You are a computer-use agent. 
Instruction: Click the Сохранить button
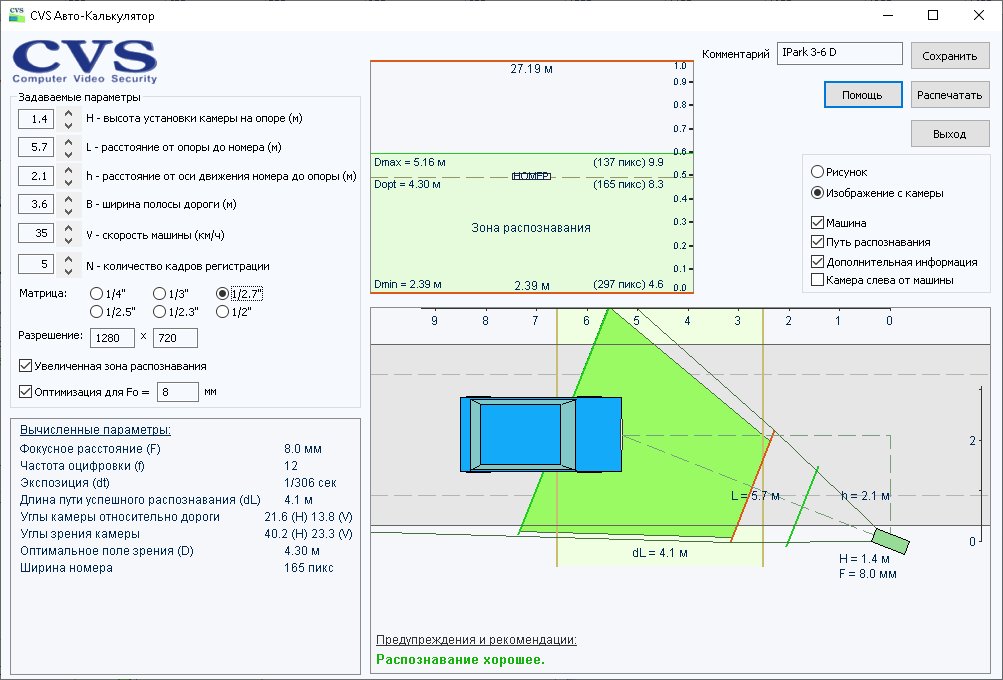(950, 56)
